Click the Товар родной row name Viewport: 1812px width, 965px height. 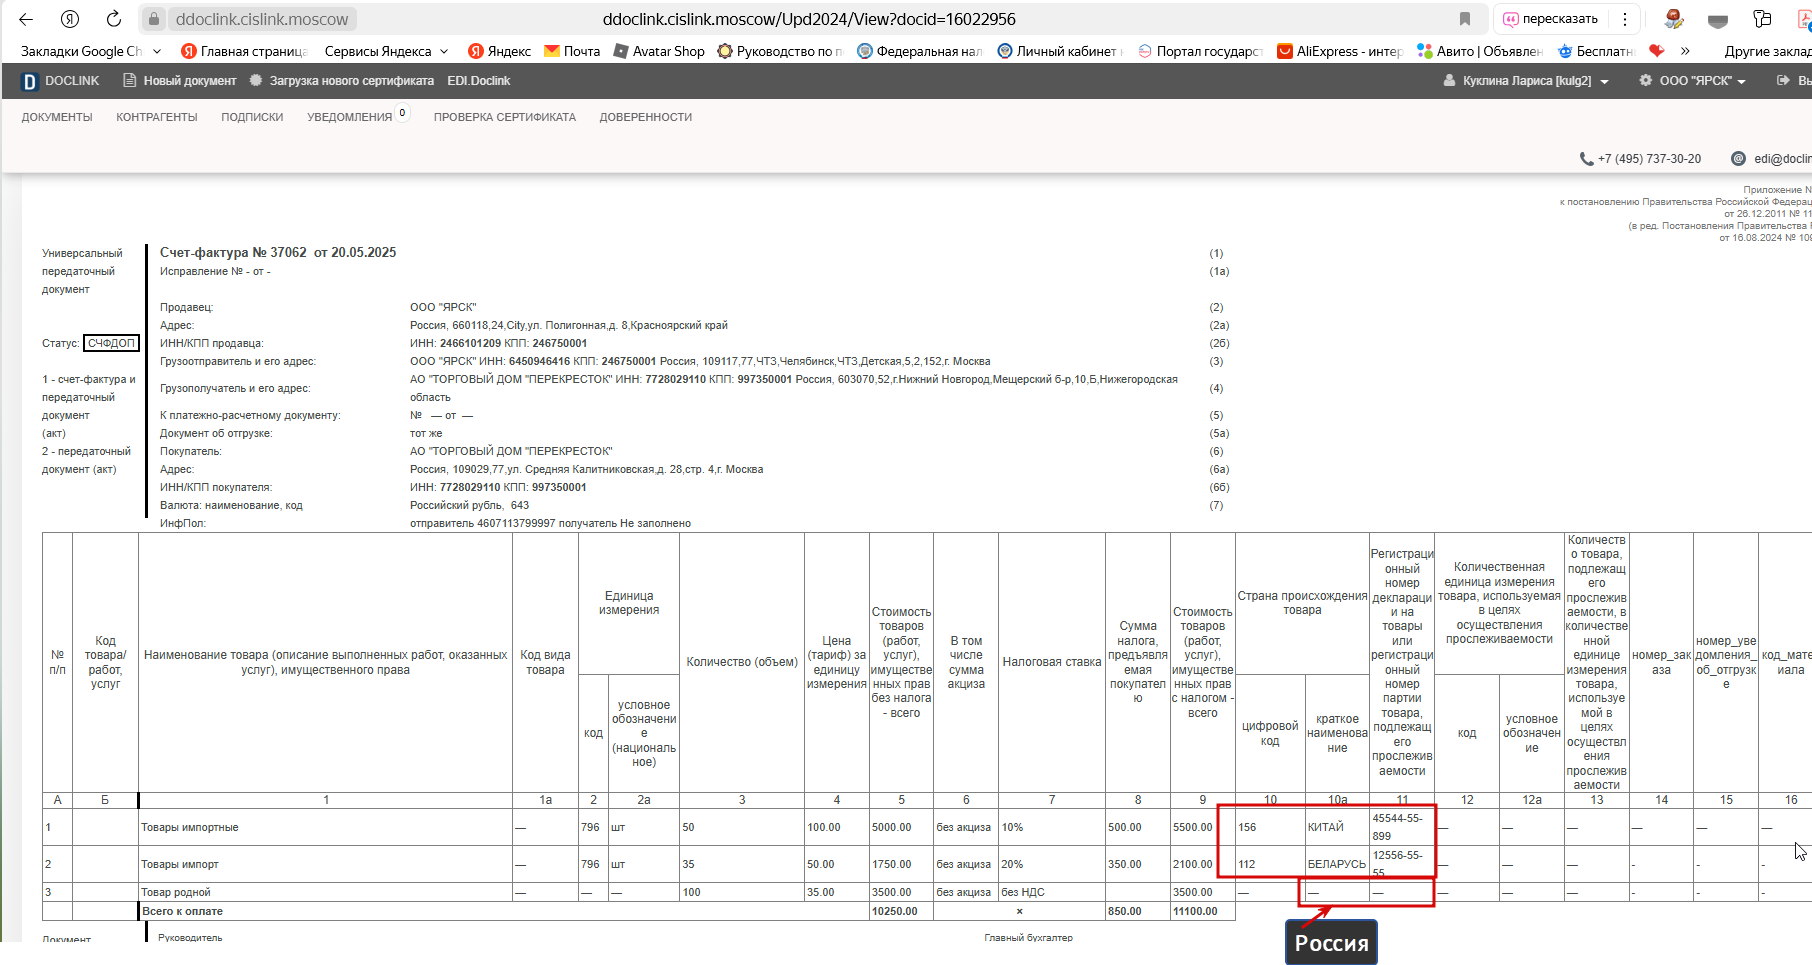tap(176, 892)
